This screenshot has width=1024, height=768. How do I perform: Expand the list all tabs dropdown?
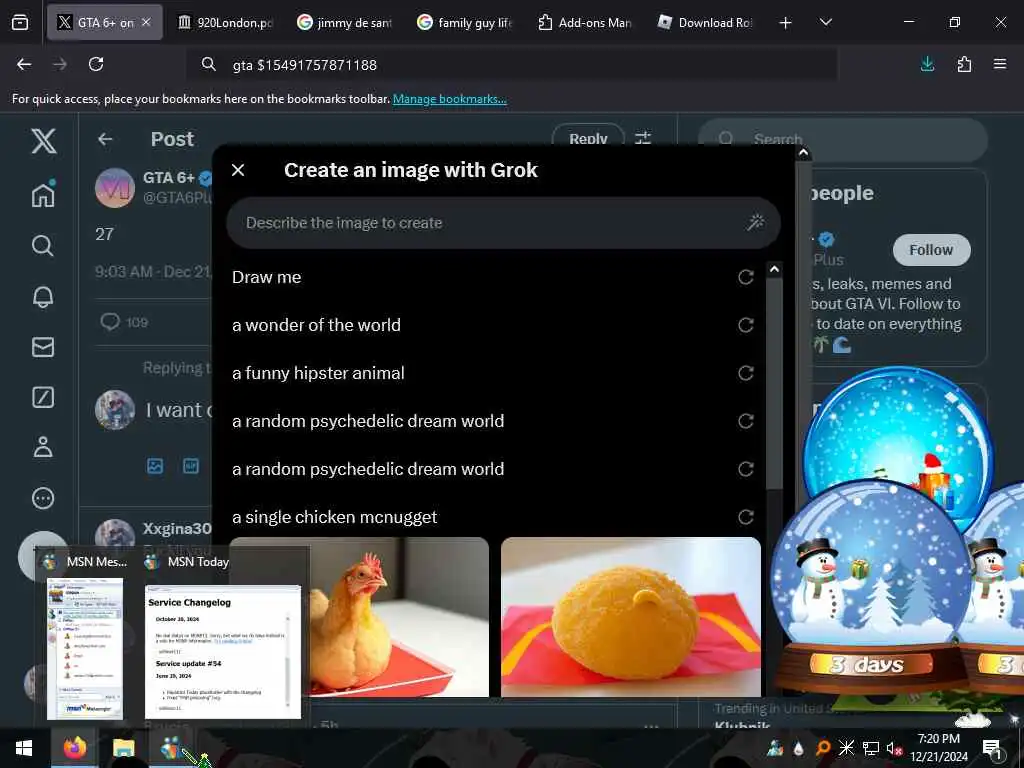pyautogui.click(x=826, y=23)
